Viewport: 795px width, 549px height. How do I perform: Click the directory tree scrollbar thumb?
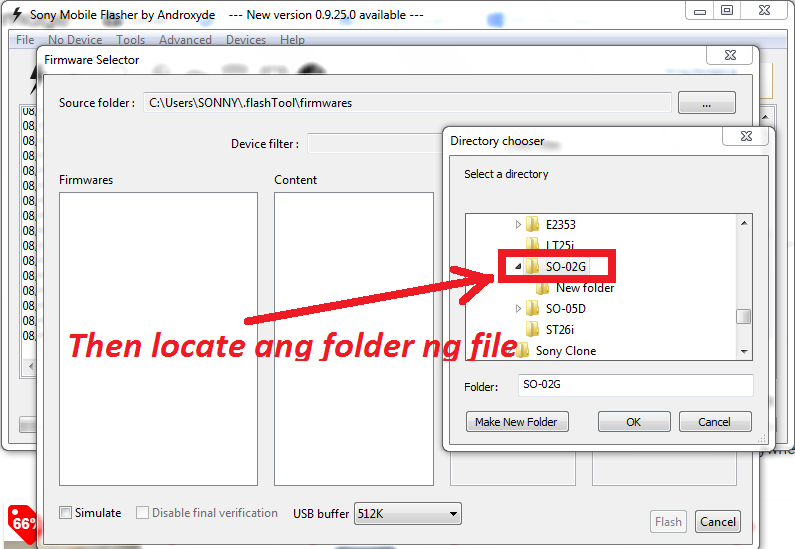(744, 316)
